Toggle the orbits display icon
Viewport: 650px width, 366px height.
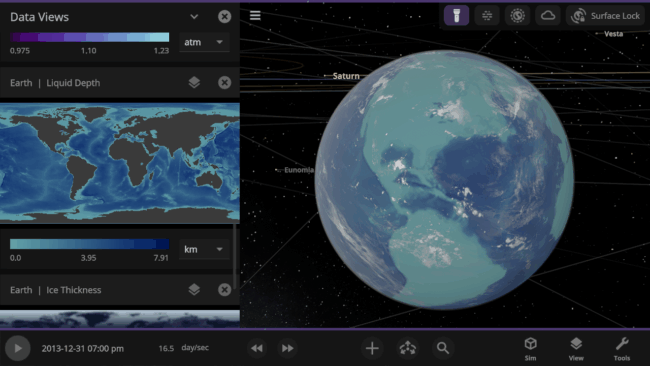(x=517, y=16)
